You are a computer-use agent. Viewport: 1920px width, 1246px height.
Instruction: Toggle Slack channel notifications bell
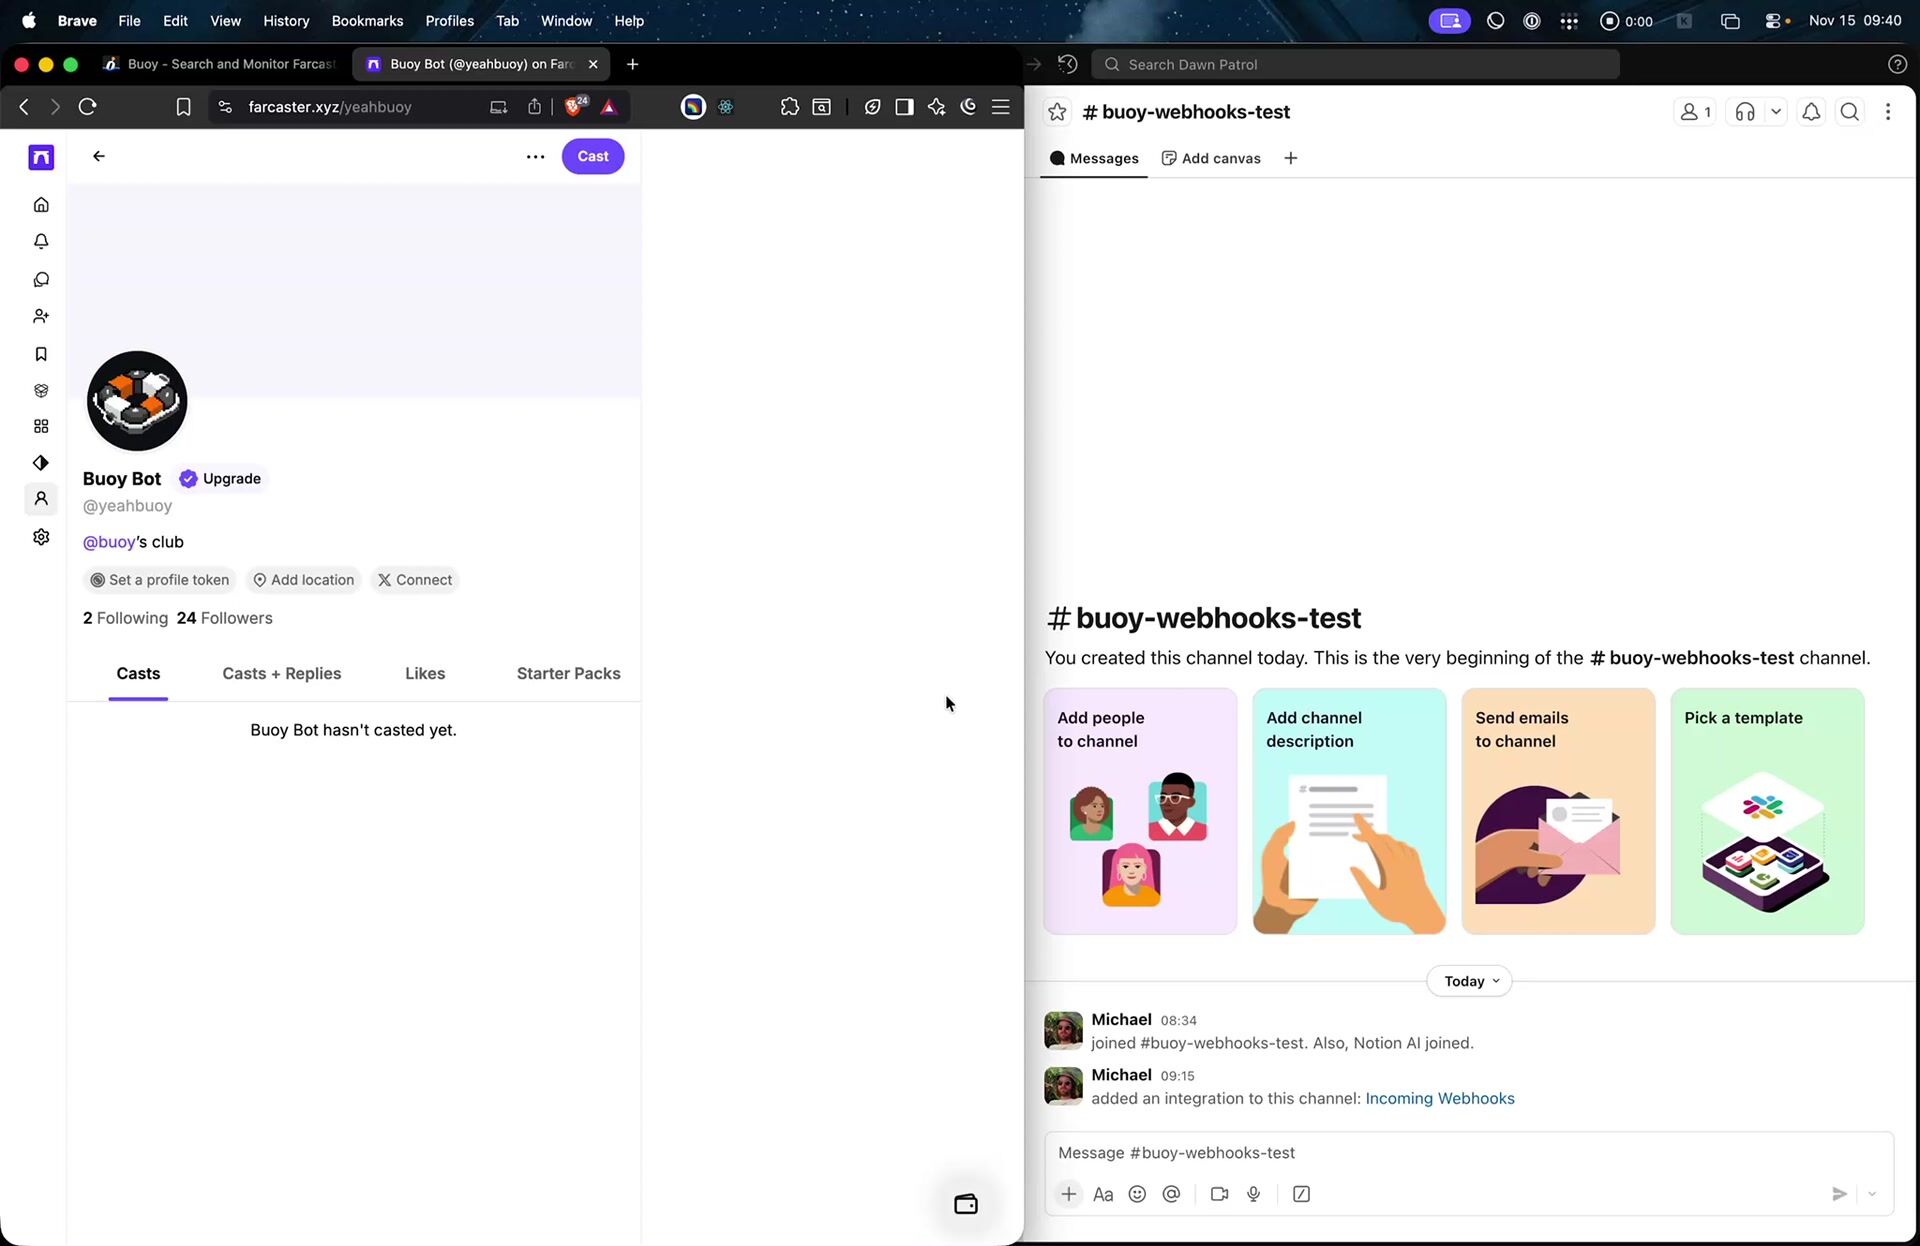(x=1811, y=112)
